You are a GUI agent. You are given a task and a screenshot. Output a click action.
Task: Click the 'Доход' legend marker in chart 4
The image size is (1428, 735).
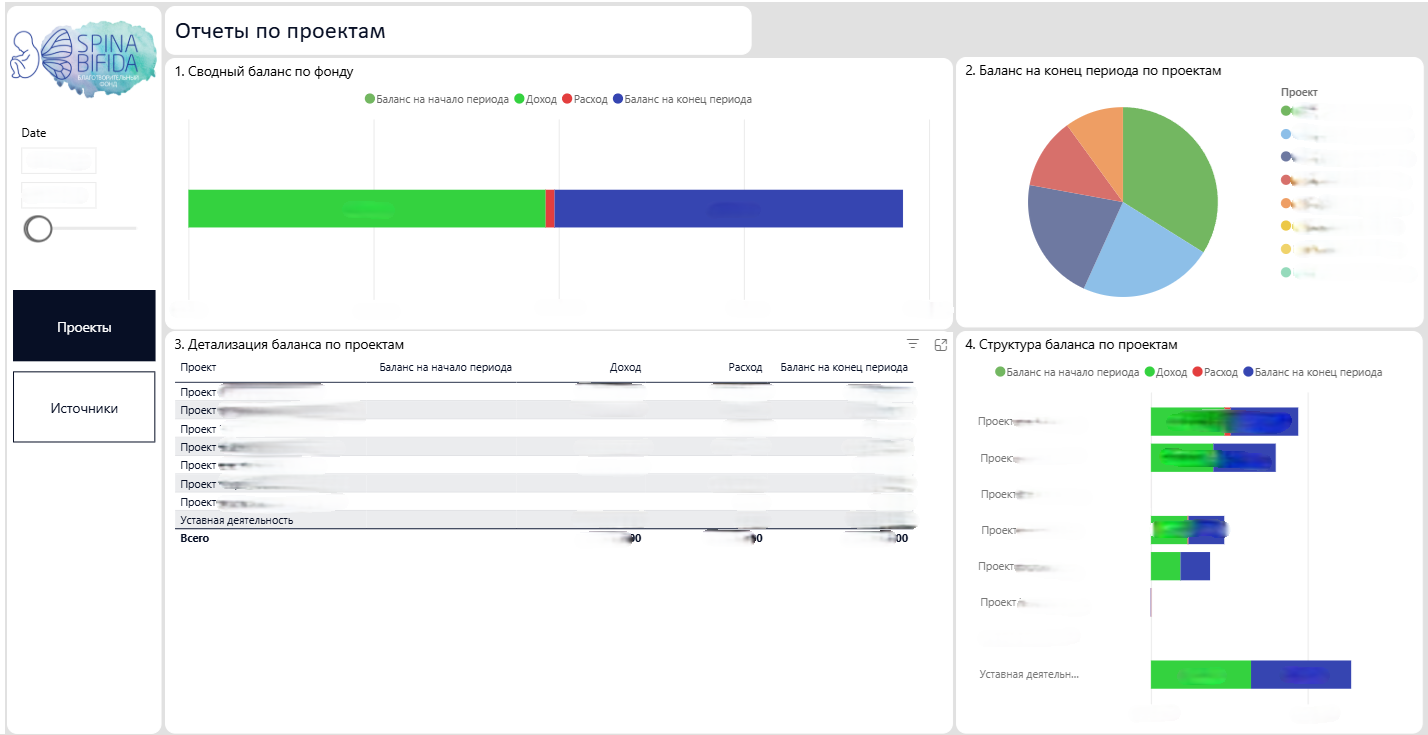1149,372
